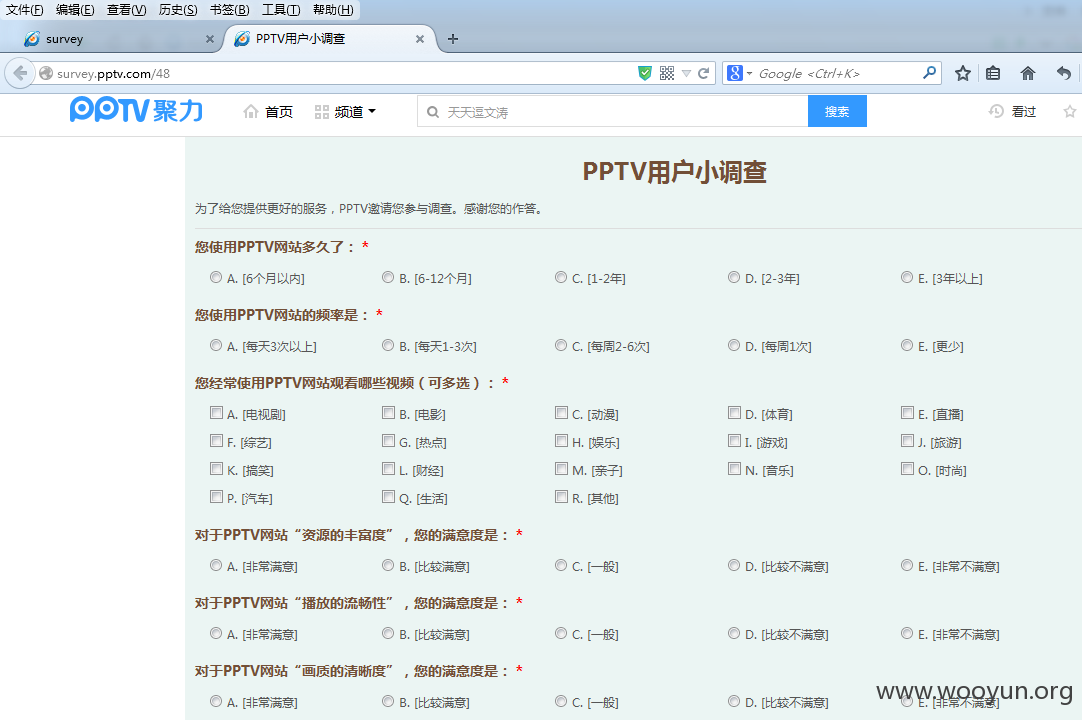The width and height of the screenshot is (1082, 720).
Task: Select 资源的丰富度 A. [非常满意]
Action: [x=216, y=565]
